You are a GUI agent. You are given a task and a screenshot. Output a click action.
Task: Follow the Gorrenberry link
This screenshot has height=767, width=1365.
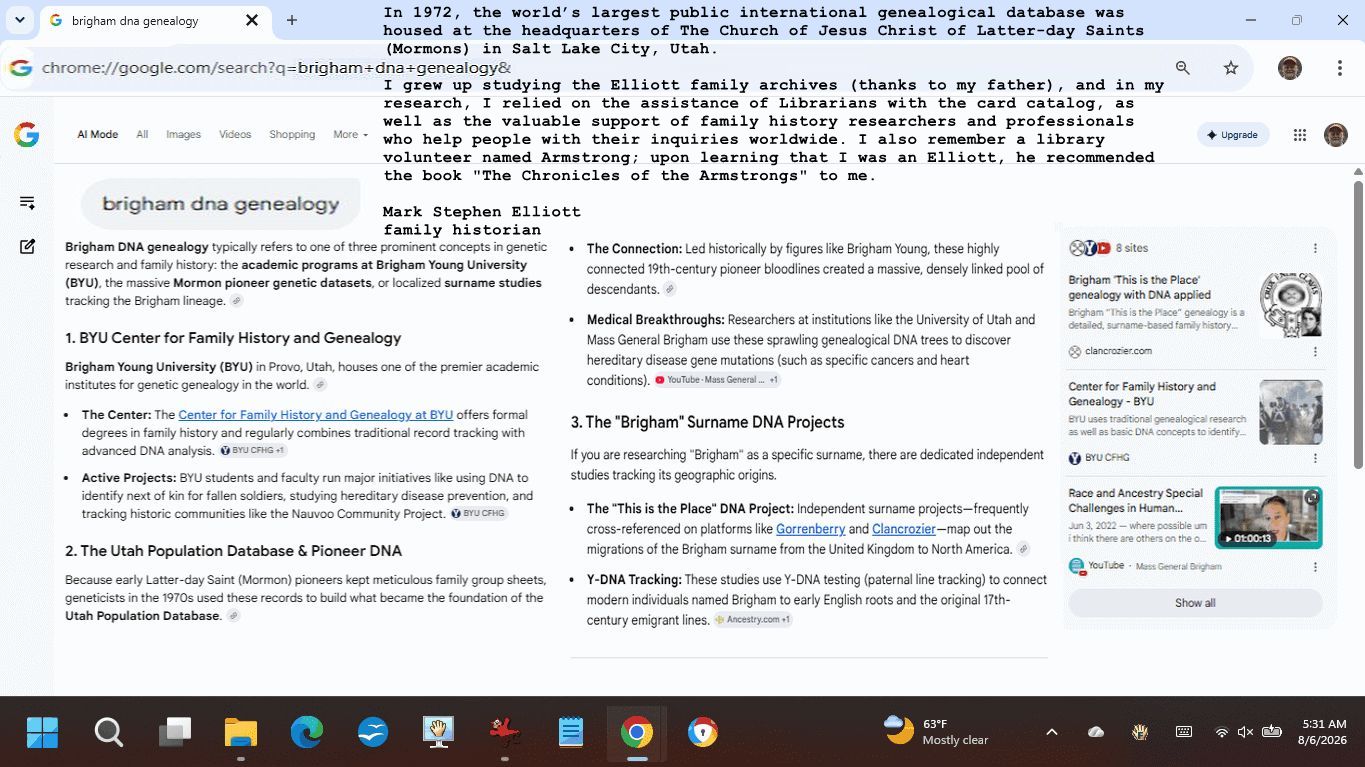click(x=810, y=529)
